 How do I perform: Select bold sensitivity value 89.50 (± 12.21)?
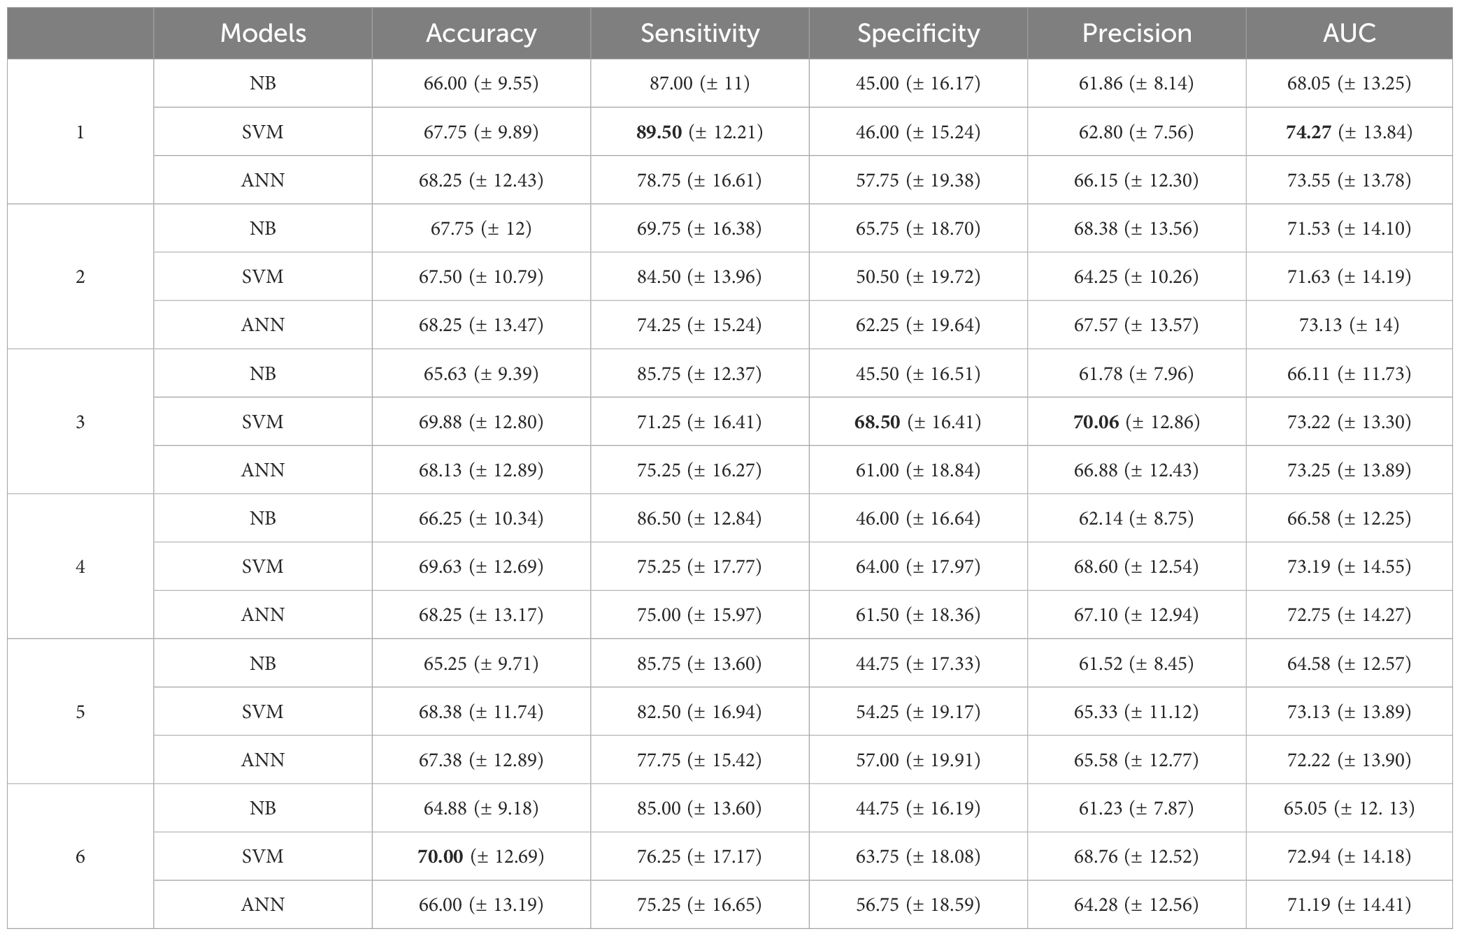click(x=699, y=132)
